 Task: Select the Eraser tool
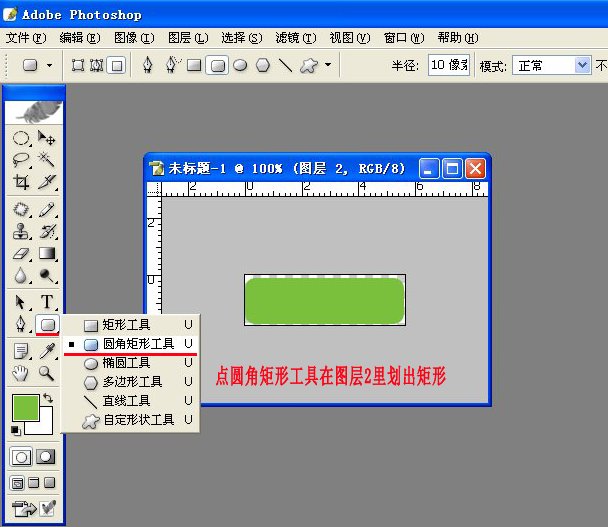point(21,254)
